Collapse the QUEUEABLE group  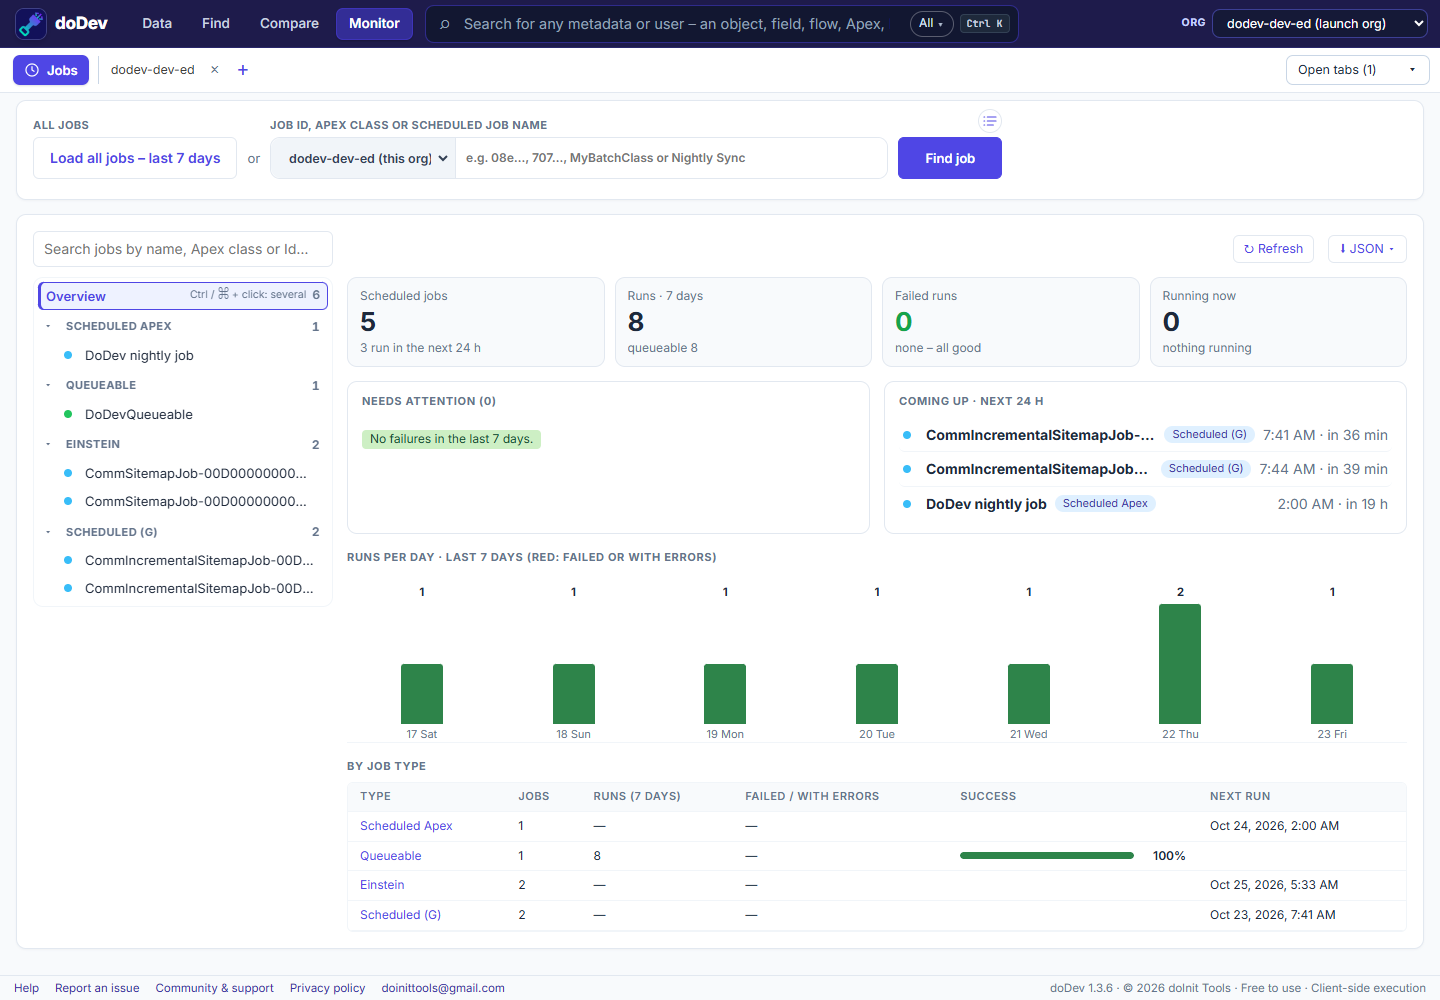coord(48,385)
